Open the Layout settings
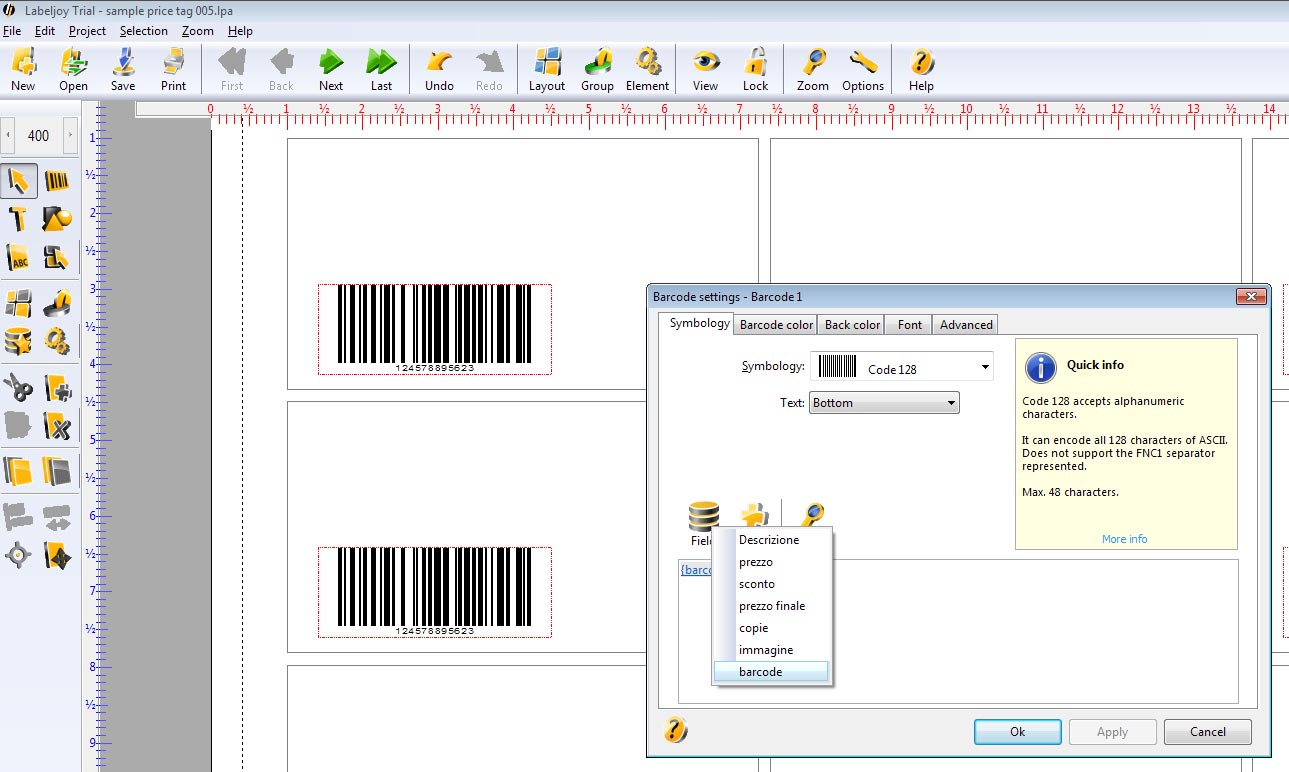The image size is (1289, 772). click(547, 70)
